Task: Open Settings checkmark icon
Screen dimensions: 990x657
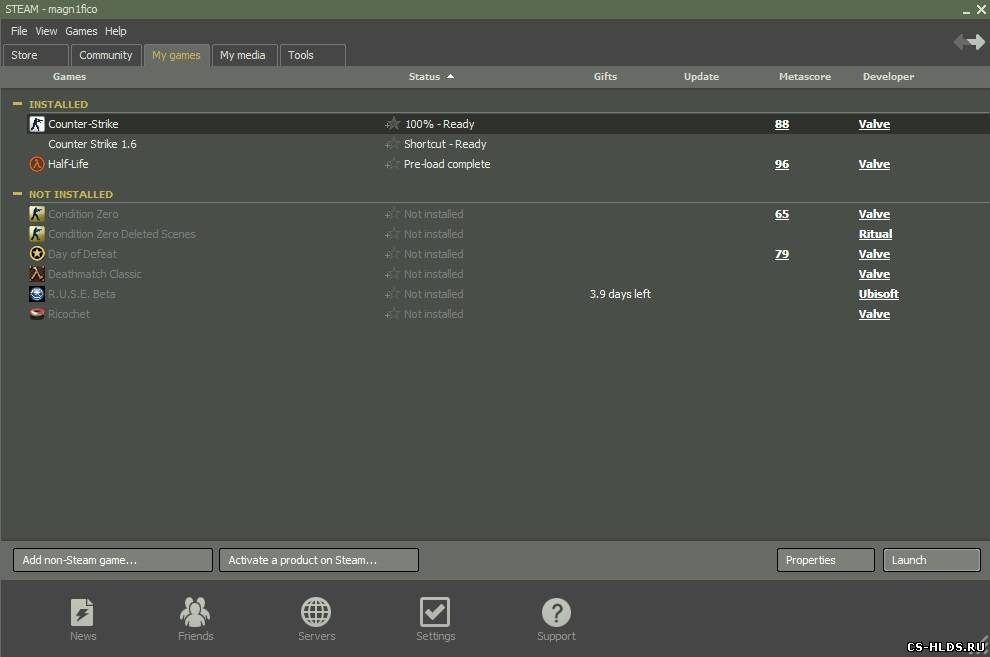Action: coord(435,612)
